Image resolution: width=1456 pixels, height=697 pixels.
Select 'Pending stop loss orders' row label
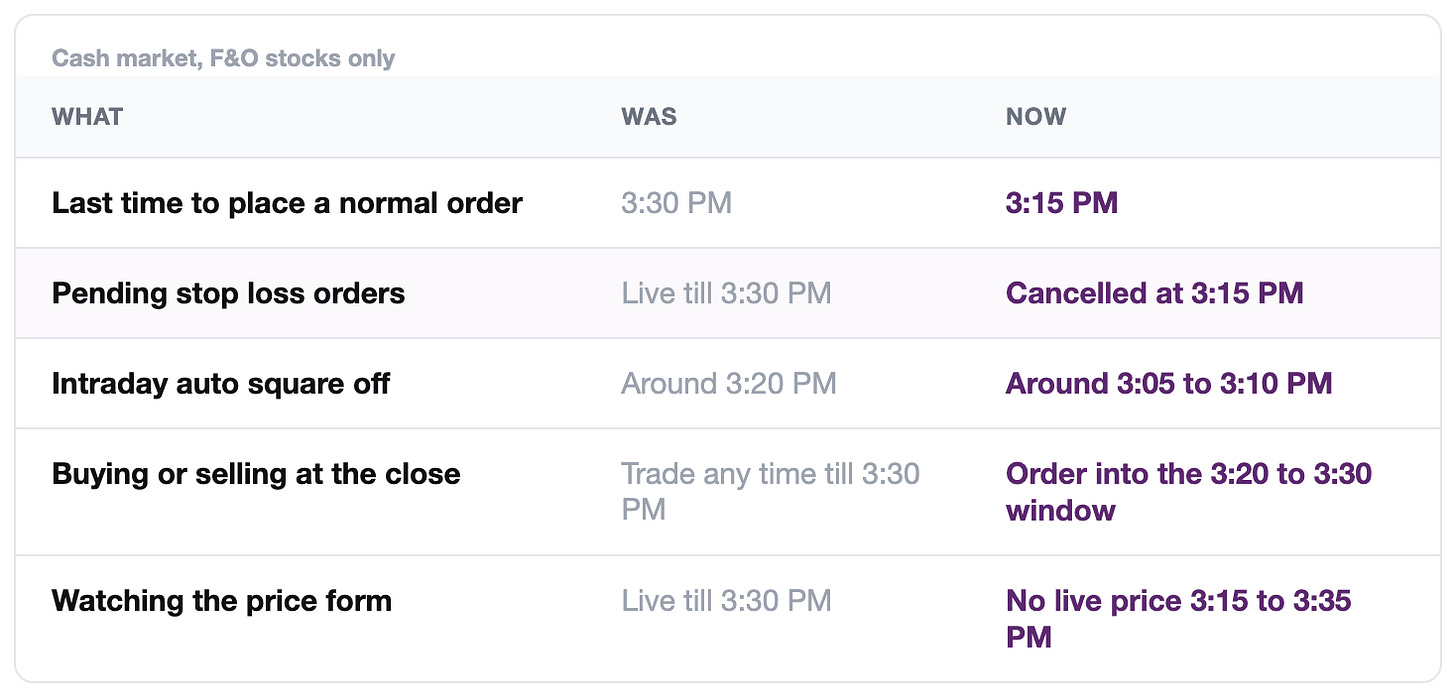coord(229,293)
